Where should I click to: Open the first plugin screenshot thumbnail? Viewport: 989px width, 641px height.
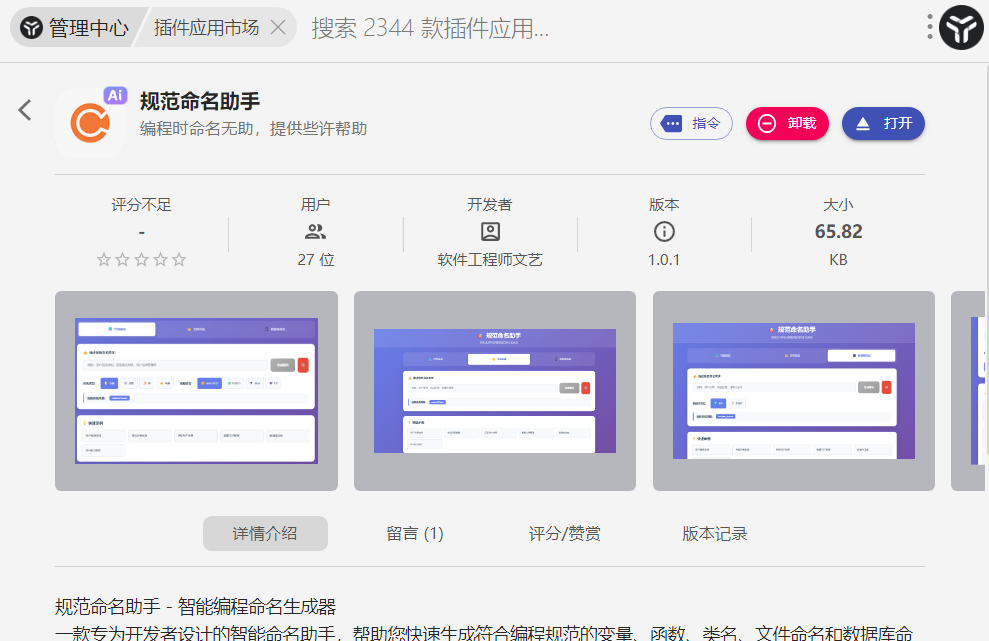pos(196,391)
